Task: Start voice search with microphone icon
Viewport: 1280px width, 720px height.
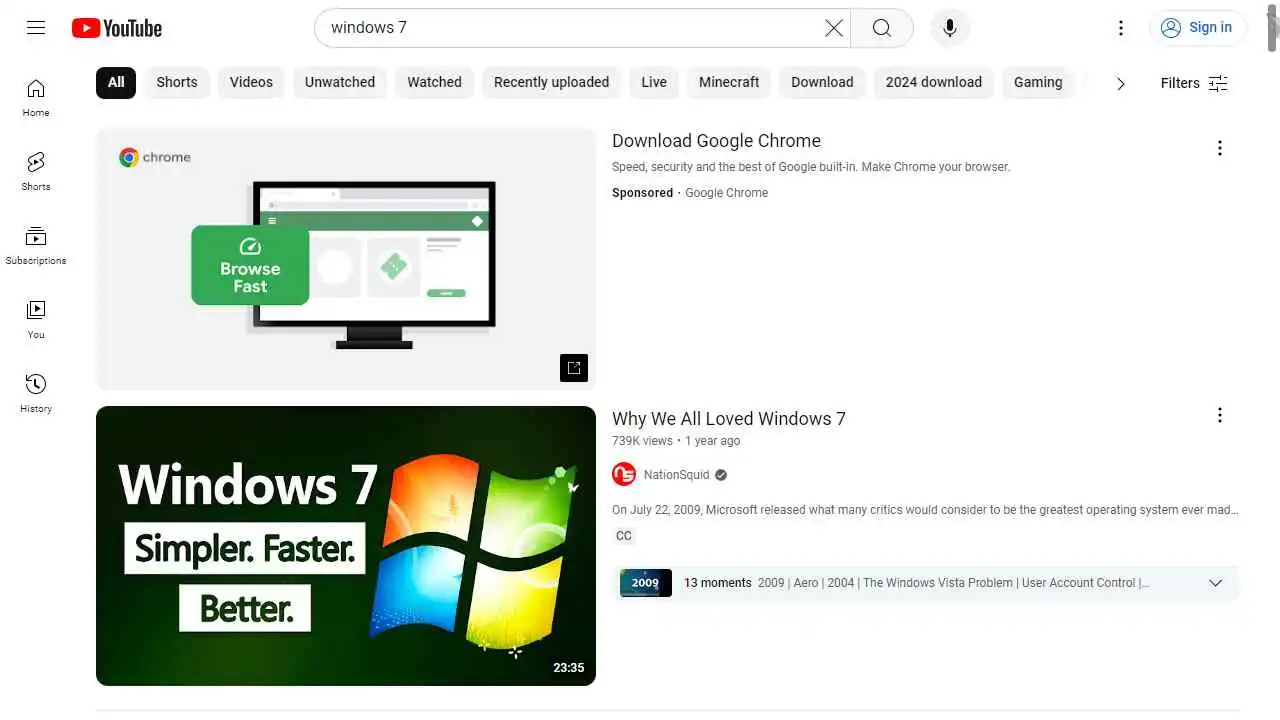Action: click(x=950, y=28)
